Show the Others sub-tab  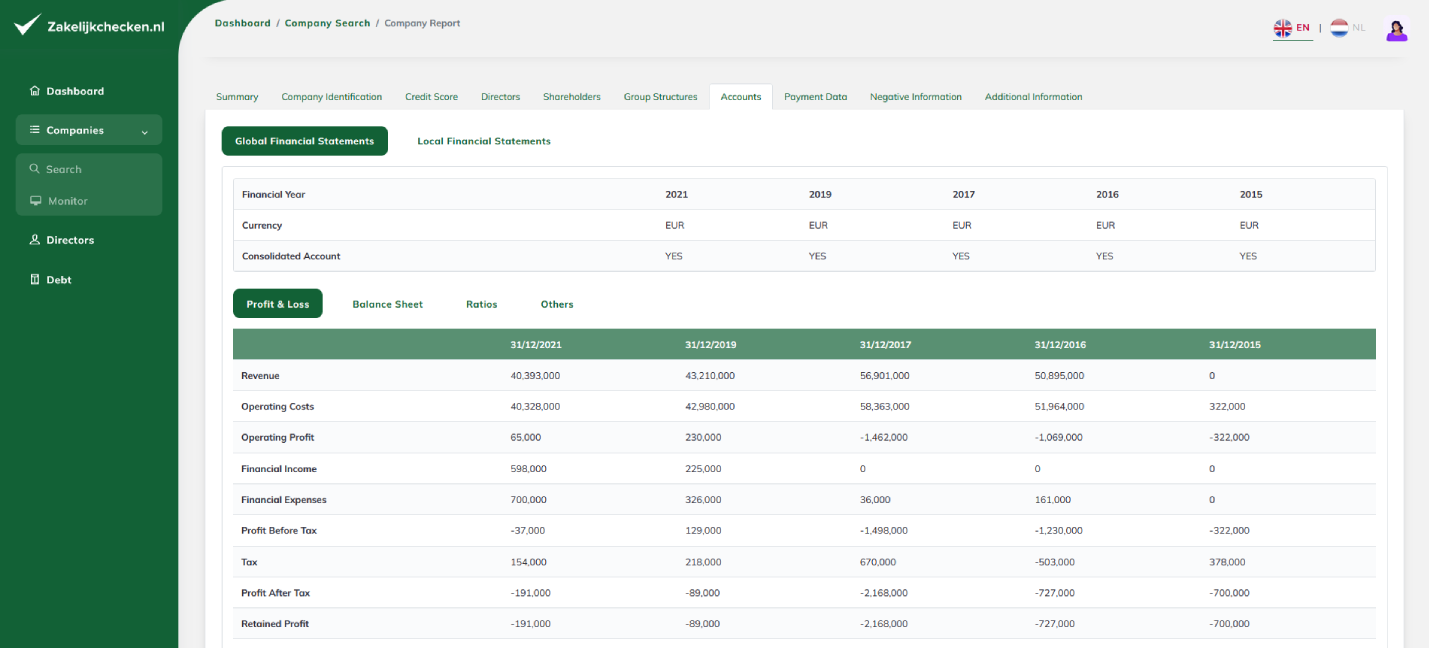pos(557,304)
